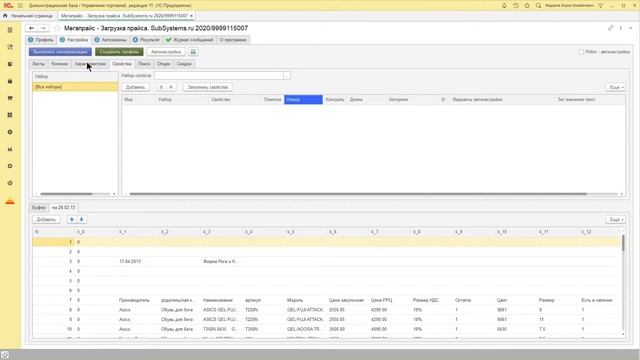Click bottom-left status bar icon

pyautogui.click(x=4, y=355)
